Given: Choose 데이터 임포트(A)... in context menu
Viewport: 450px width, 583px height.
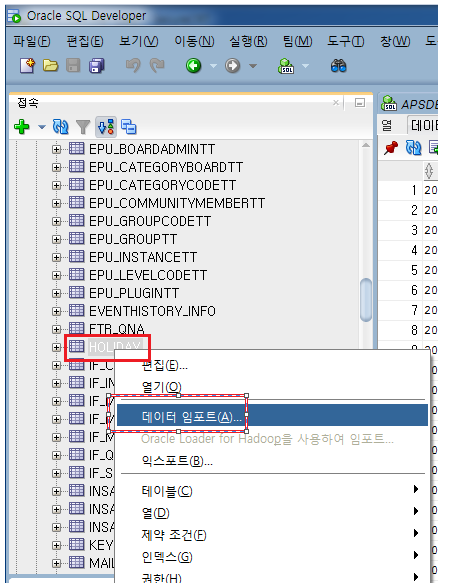Looking at the screenshot, I should coord(272,415).
